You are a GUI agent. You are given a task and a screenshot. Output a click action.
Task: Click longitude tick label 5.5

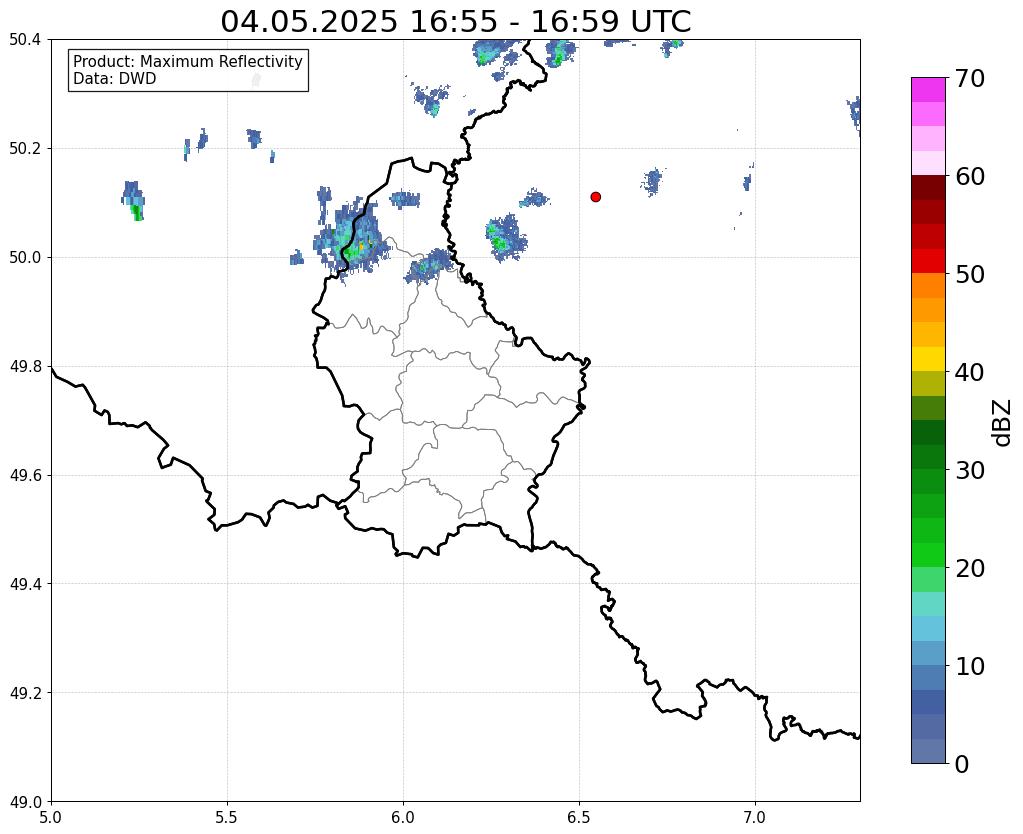tap(227, 818)
